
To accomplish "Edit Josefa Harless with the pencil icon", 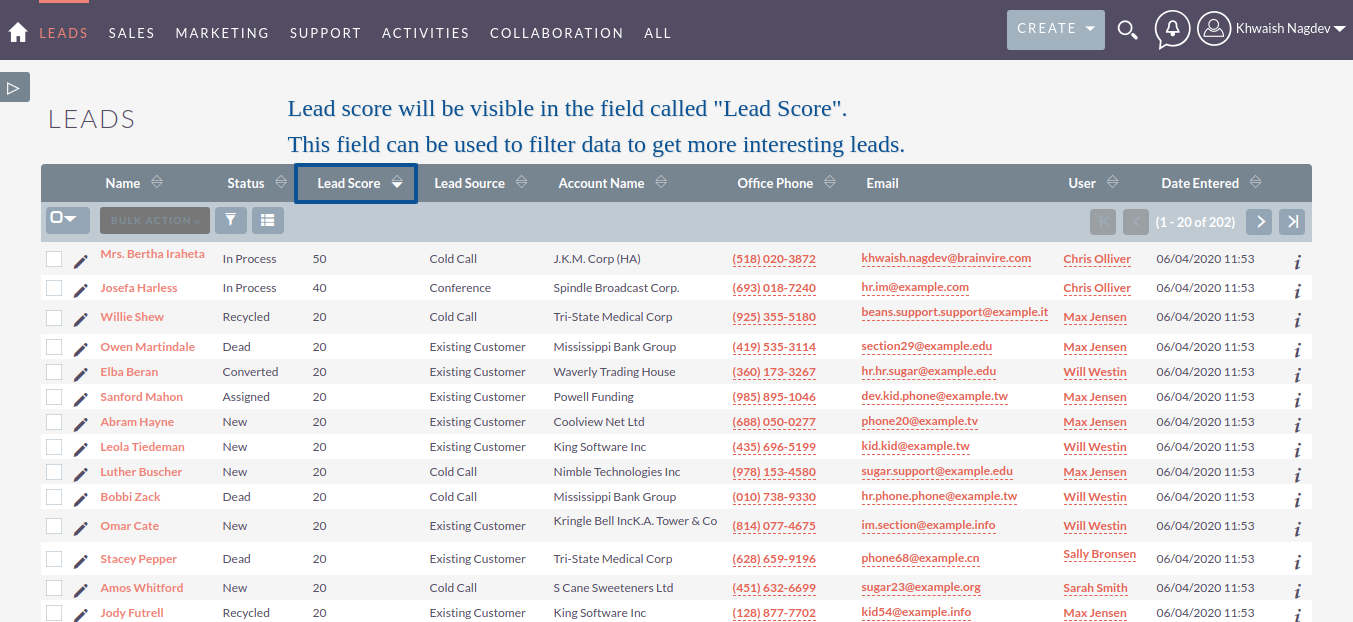I will click(81, 290).
